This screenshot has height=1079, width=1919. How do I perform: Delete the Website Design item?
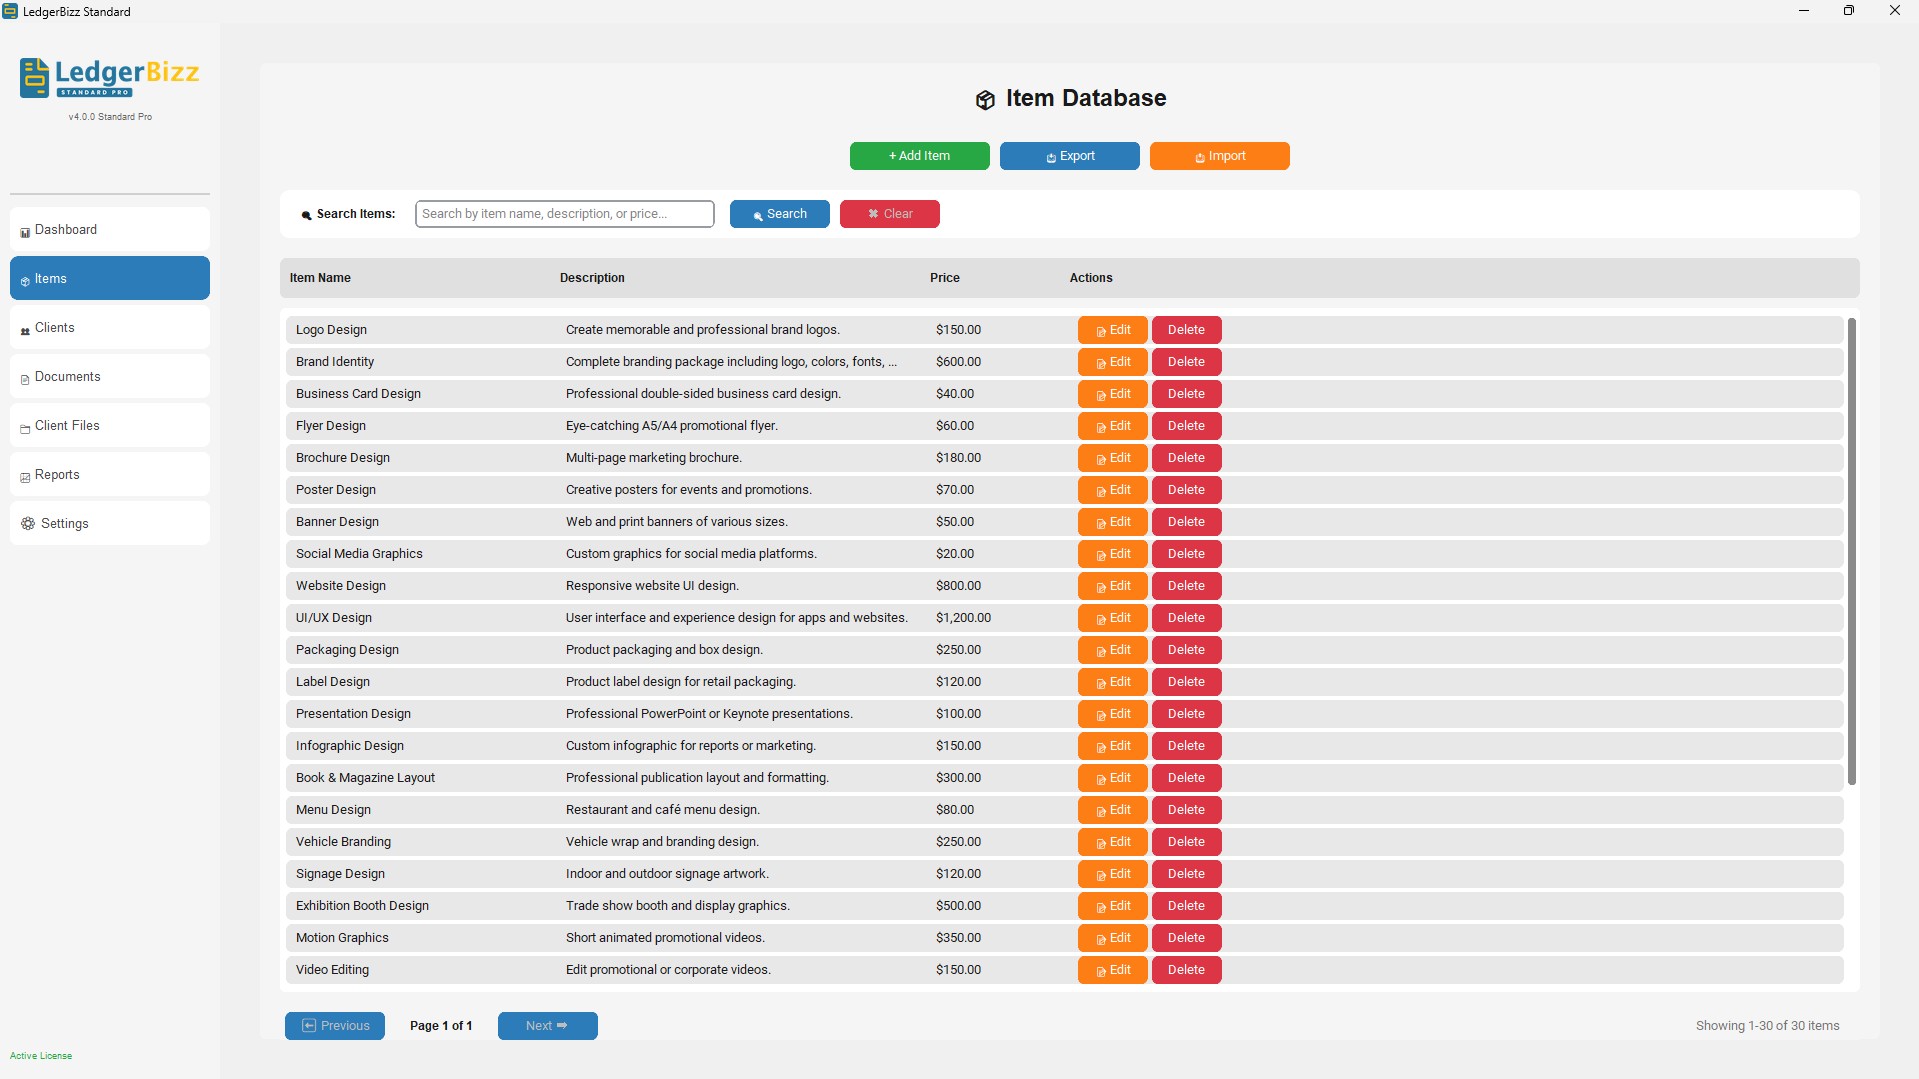pyautogui.click(x=1186, y=586)
